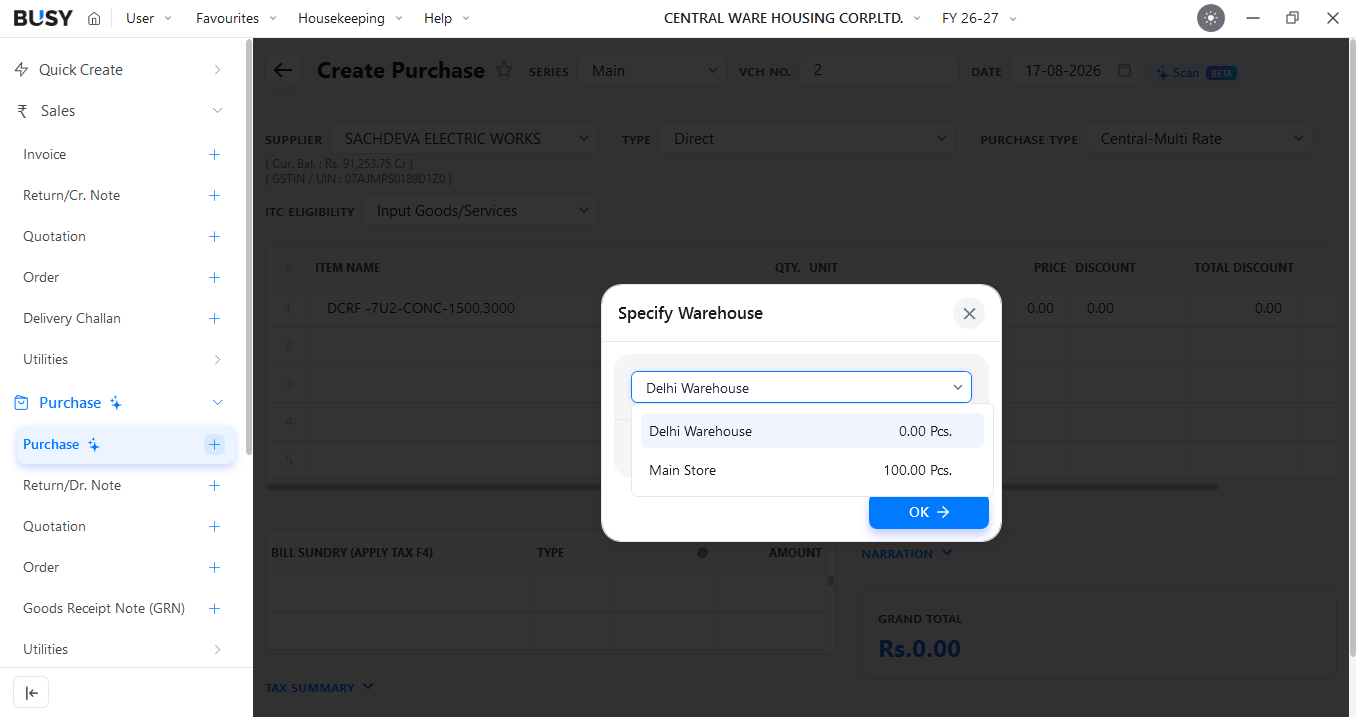This screenshot has height=717, width=1356.
Task: Open the Help menu
Action: point(446,18)
